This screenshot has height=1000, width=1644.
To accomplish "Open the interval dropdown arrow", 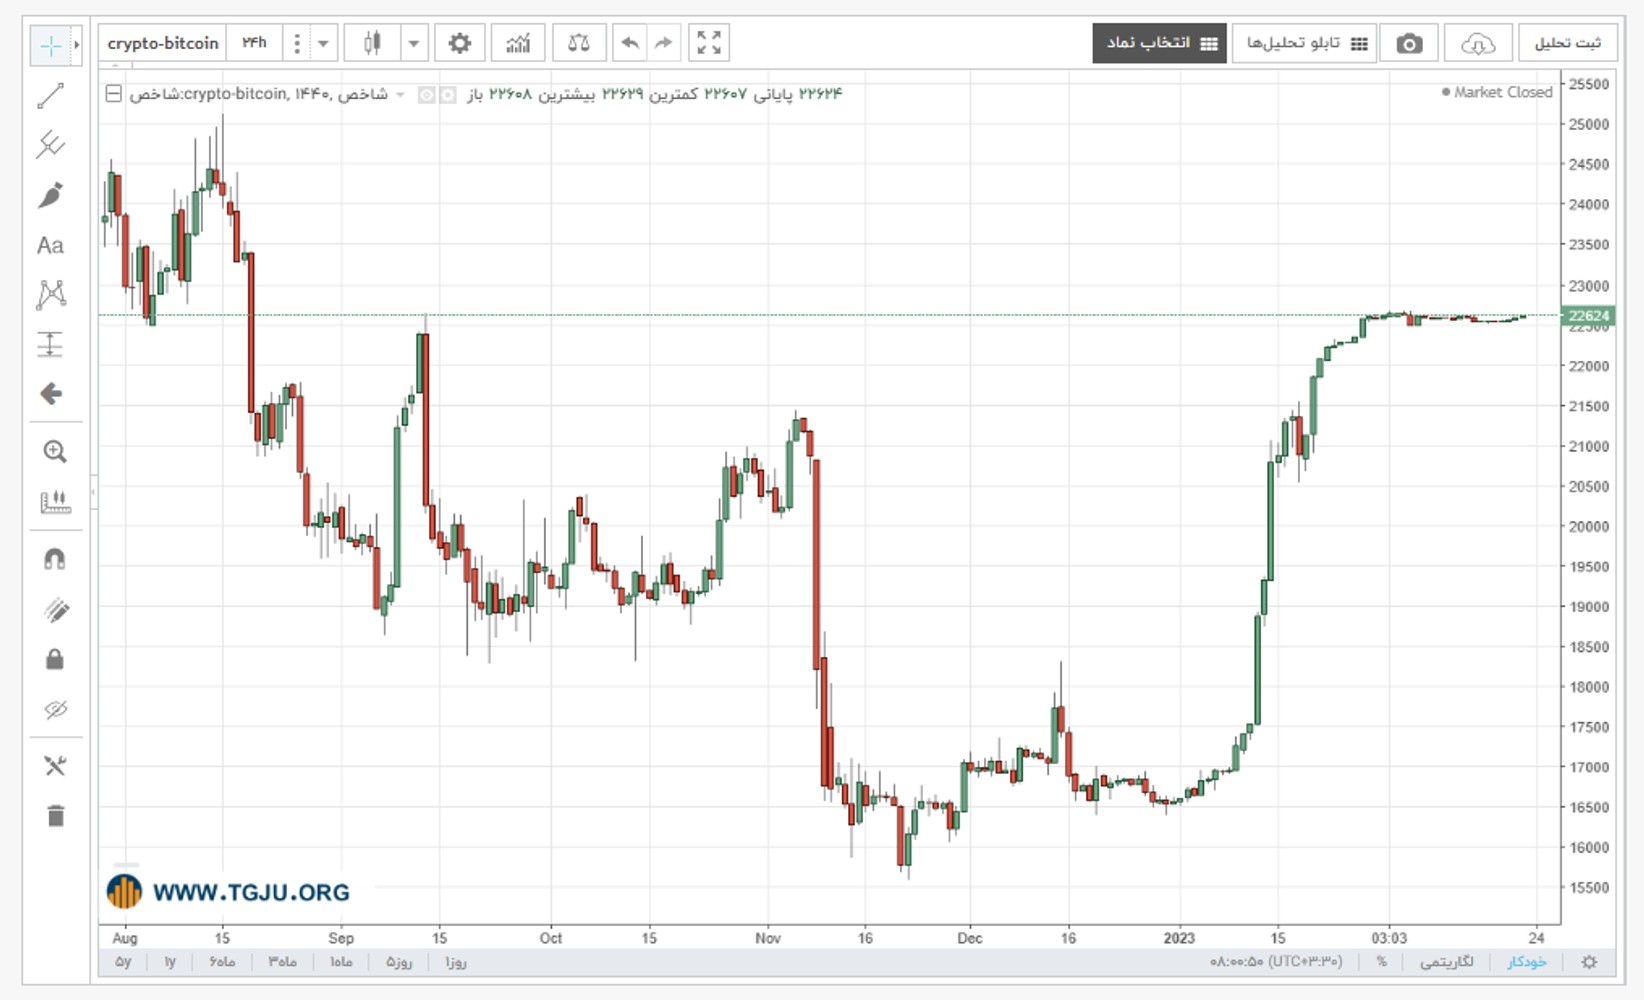I will (x=323, y=43).
